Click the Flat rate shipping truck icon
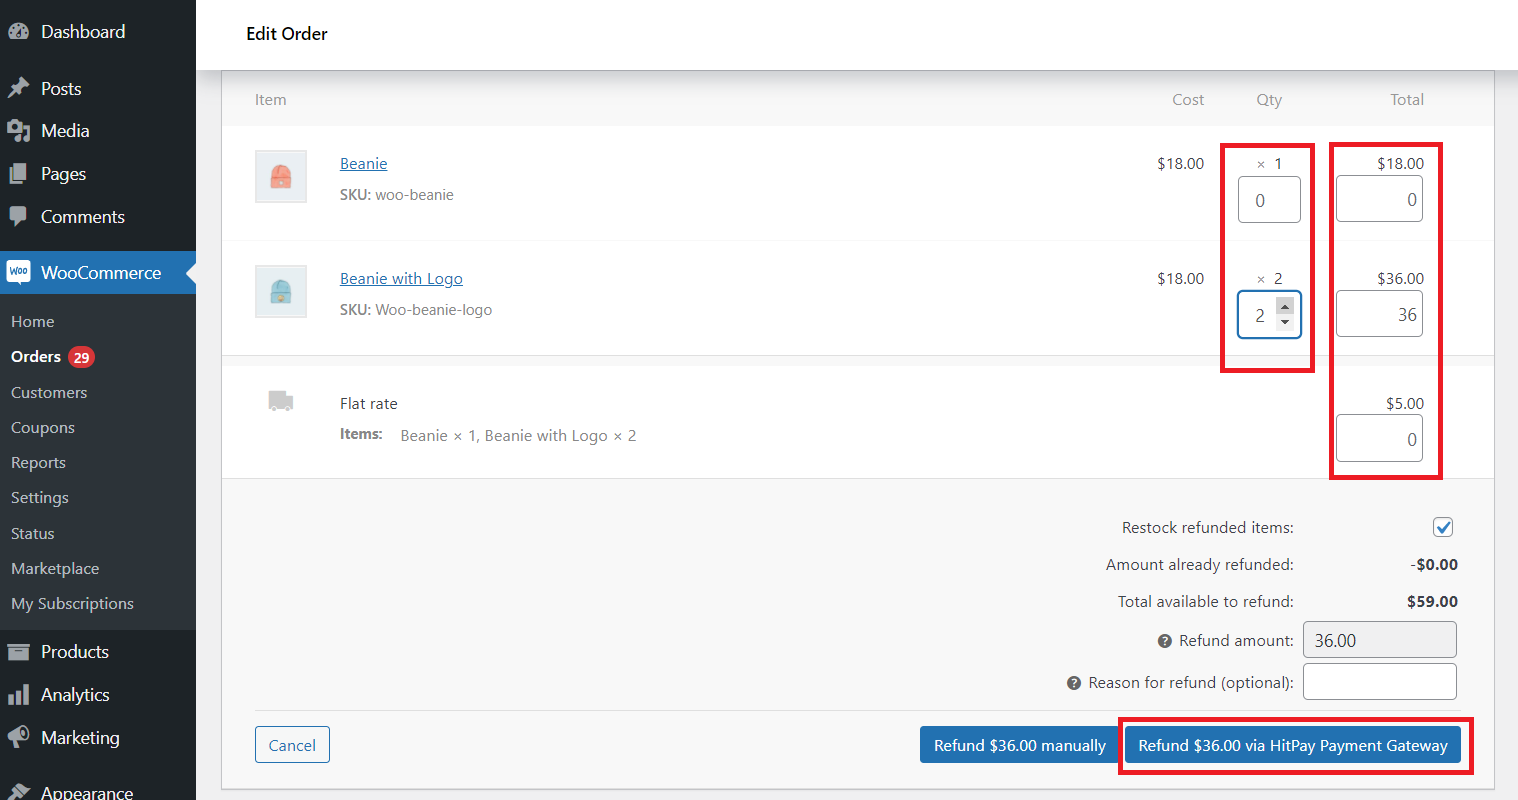The height and width of the screenshot is (800, 1518). pyautogui.click(x=281, y=401)
